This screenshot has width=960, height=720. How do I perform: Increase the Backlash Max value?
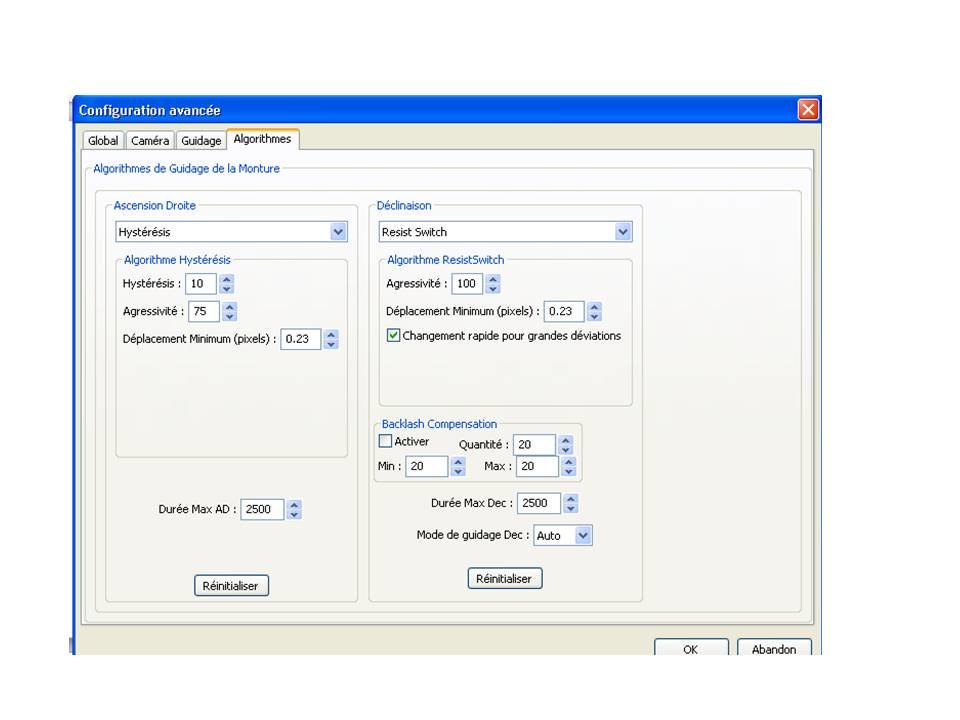point(569,461)
